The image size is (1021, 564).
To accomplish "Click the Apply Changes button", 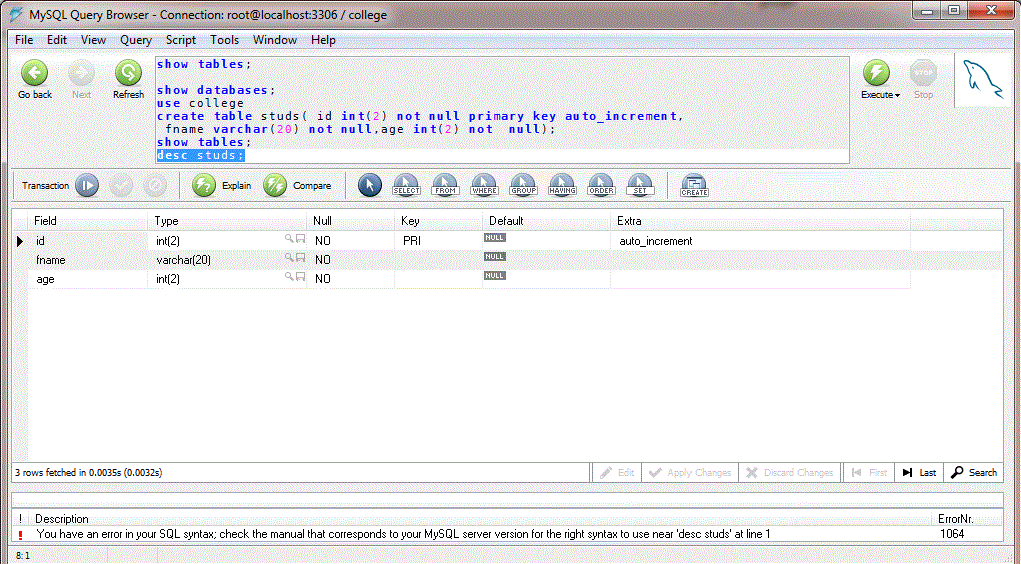I will [690, 473].
